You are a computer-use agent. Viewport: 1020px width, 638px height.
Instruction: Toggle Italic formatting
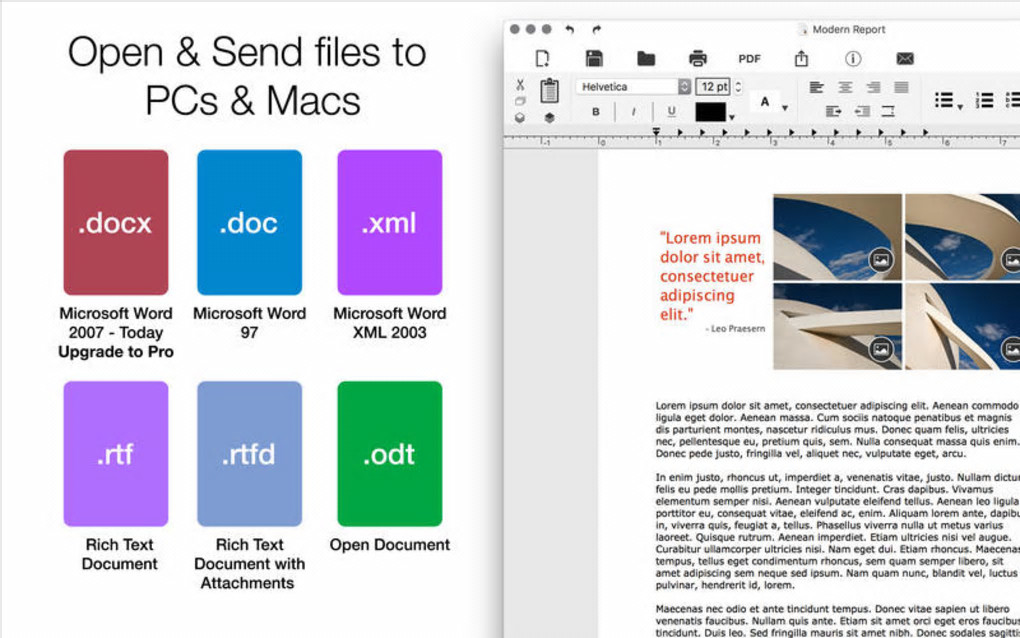(x=634, y=112)
